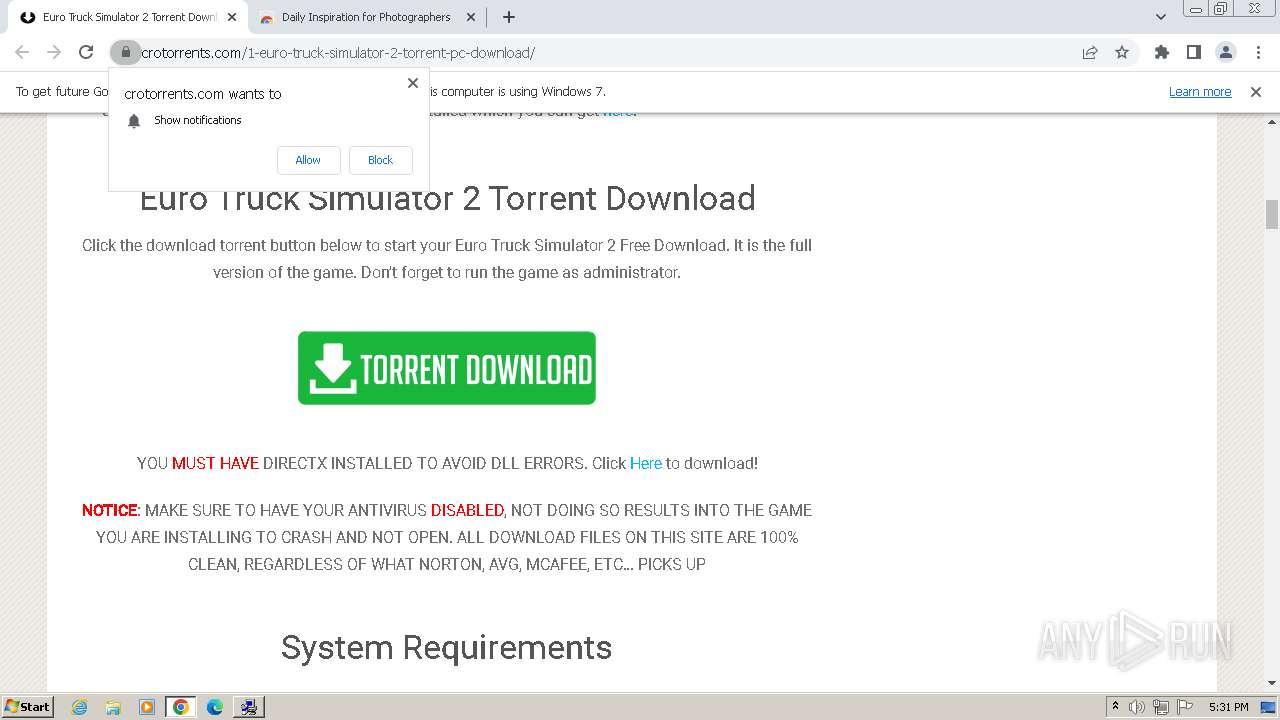Click the browser forward arrow

(54, 52)
